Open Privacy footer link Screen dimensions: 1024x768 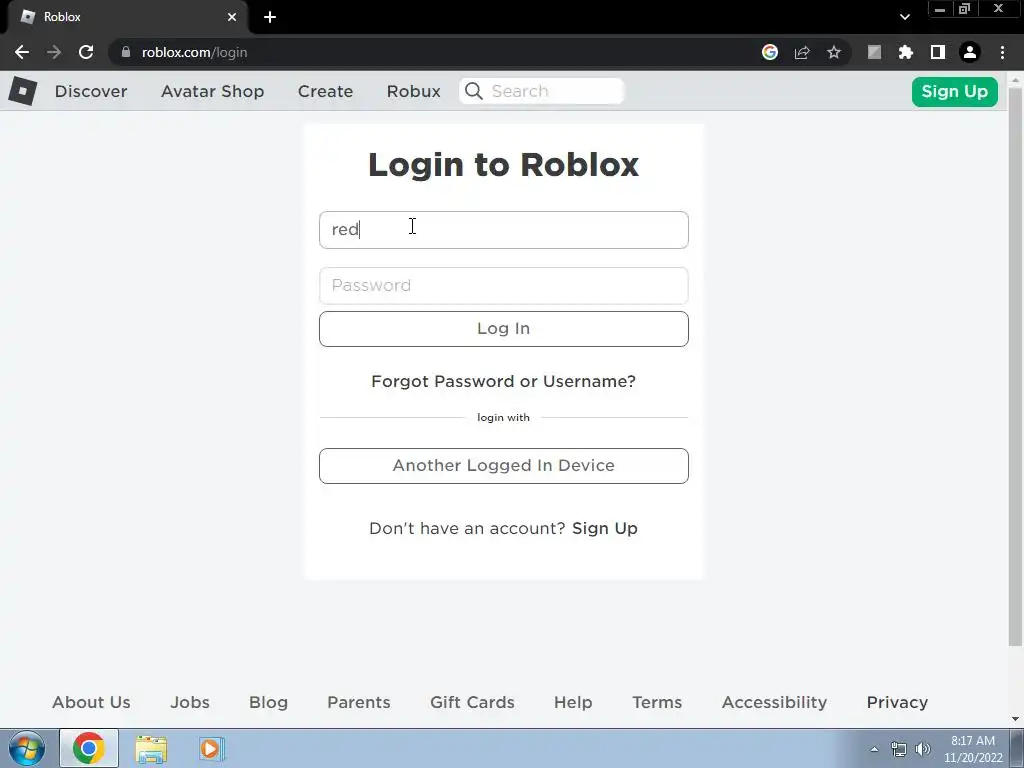pyautogui.click(x=897, y=702)
